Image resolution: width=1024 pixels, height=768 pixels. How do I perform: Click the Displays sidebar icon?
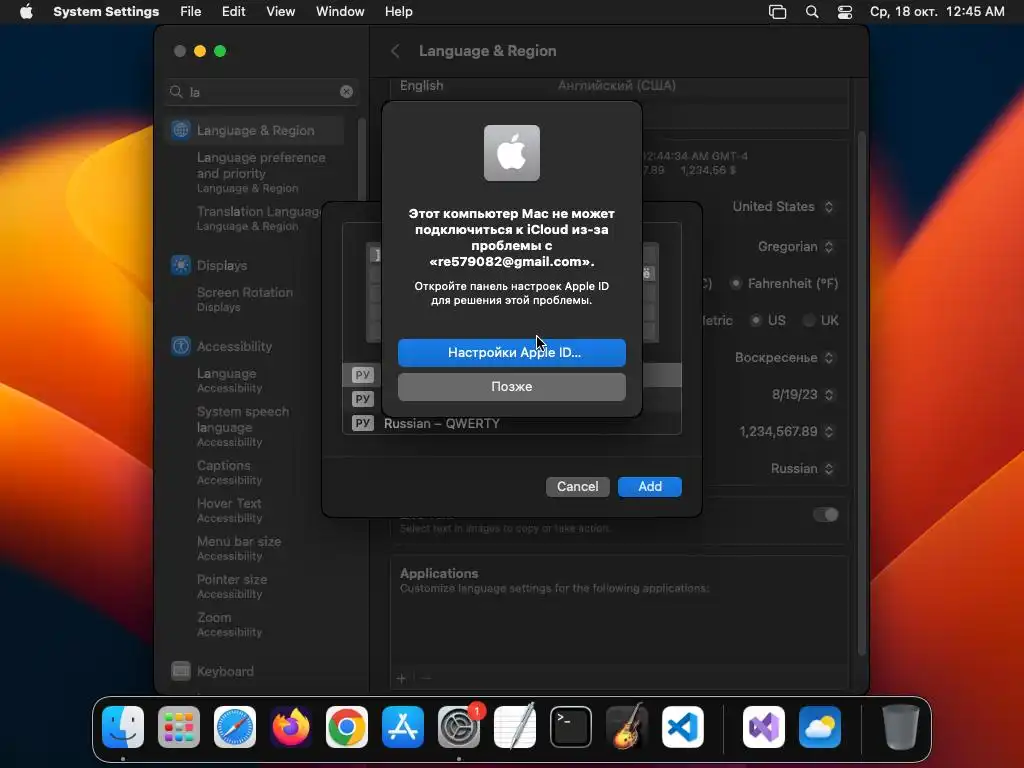click(181, 265)
